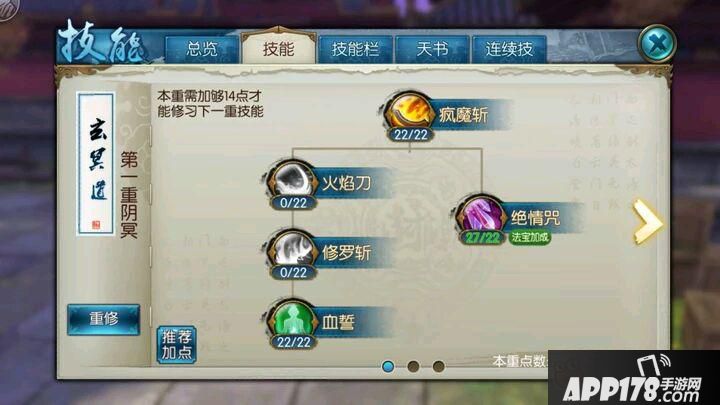This screenshot has height=405, width=720.
Task: Choose the green 血誓 skill icon
Action: [292, 320]
